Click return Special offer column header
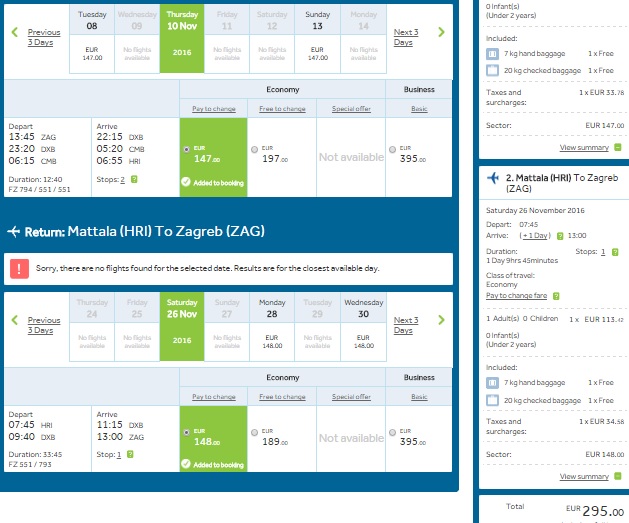The image size is (629, 523). [345, 396]
